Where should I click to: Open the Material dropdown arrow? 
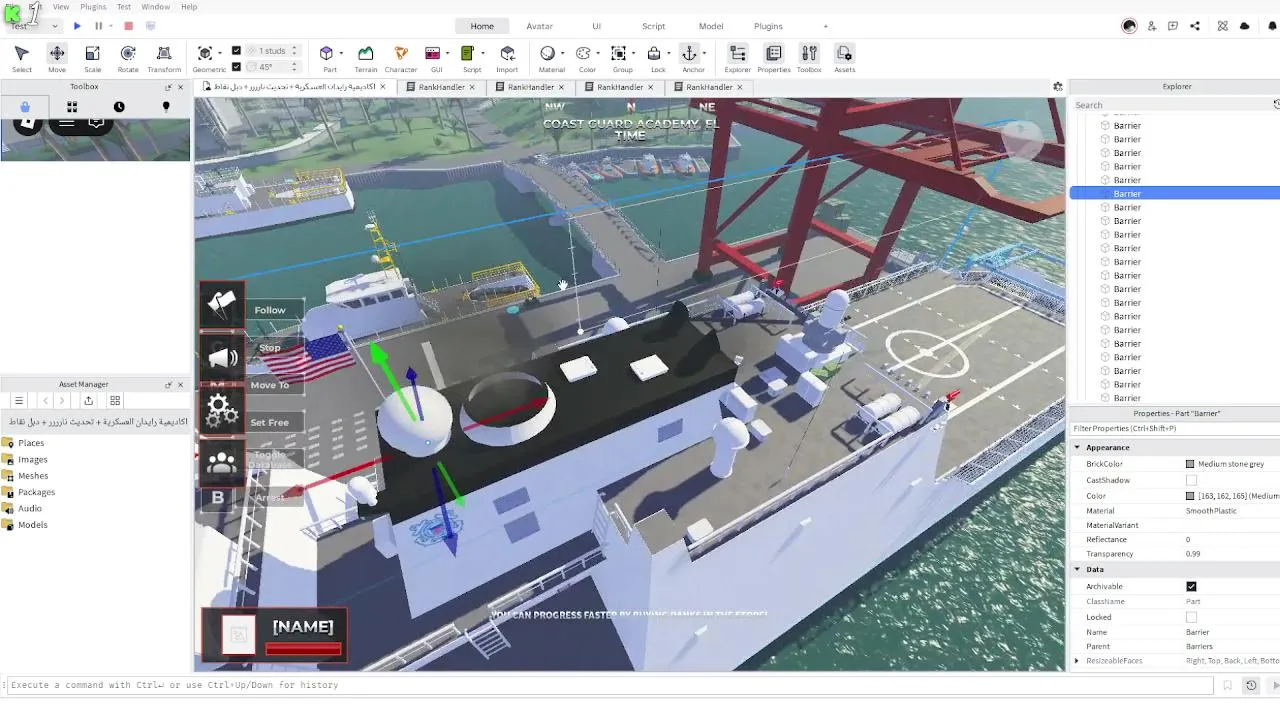562,54
